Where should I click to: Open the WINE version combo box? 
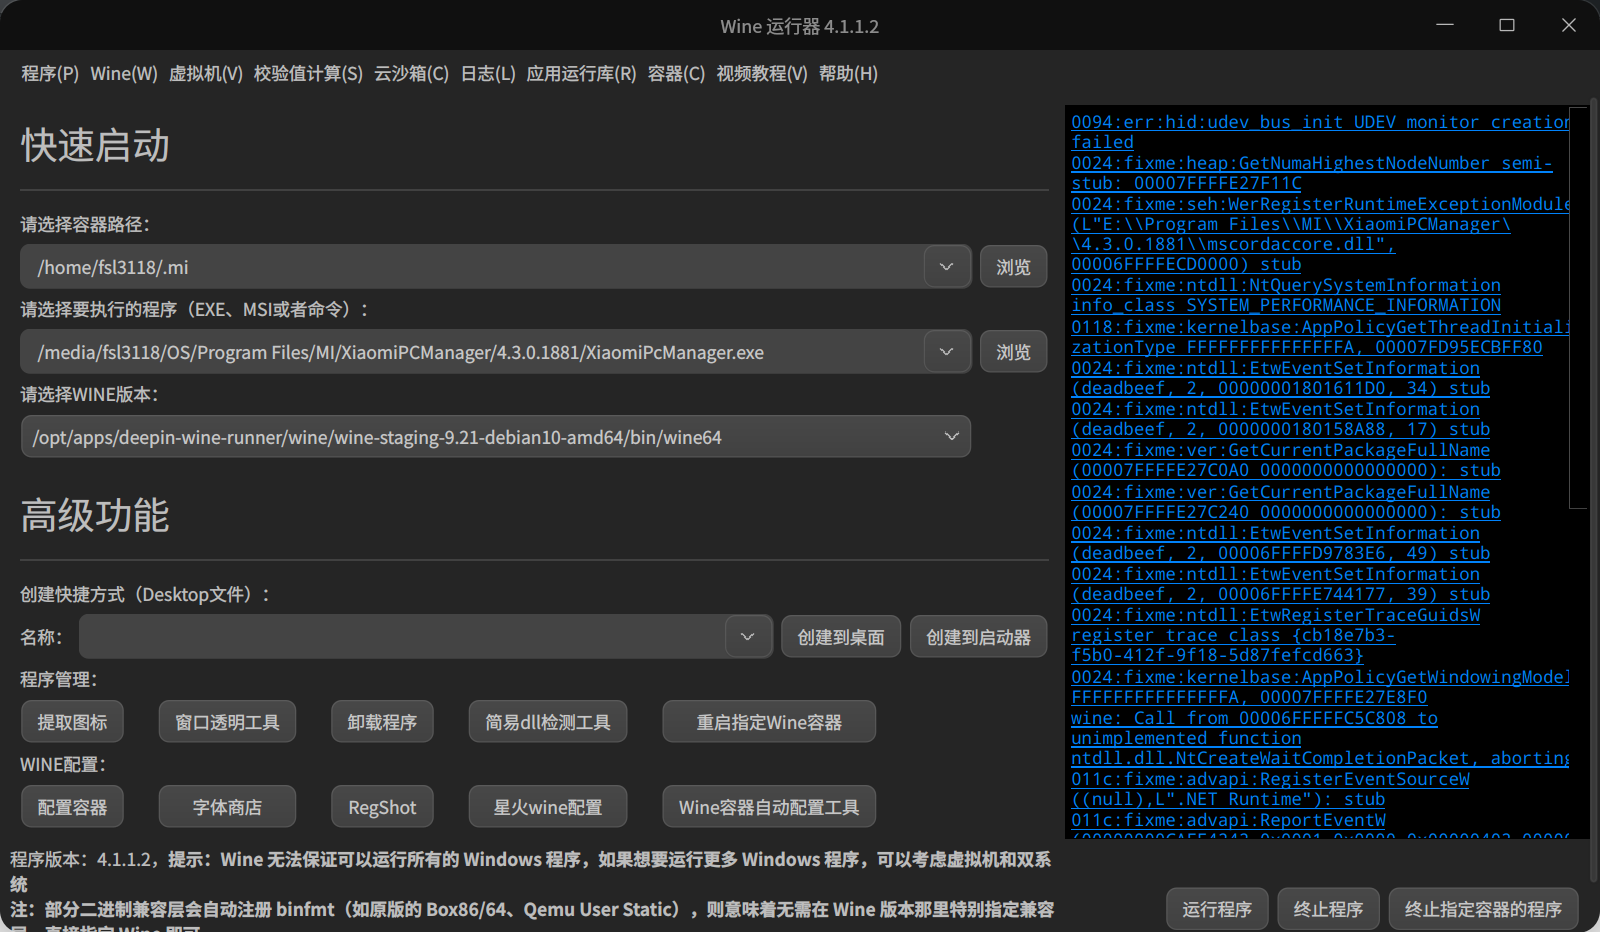pyautogui.click(x=496, y=437)
